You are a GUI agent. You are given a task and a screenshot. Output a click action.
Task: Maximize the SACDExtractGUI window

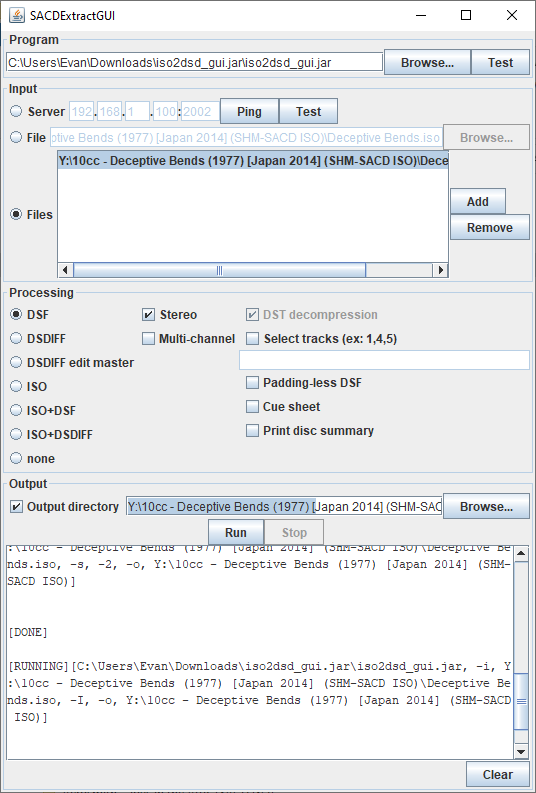466,15
